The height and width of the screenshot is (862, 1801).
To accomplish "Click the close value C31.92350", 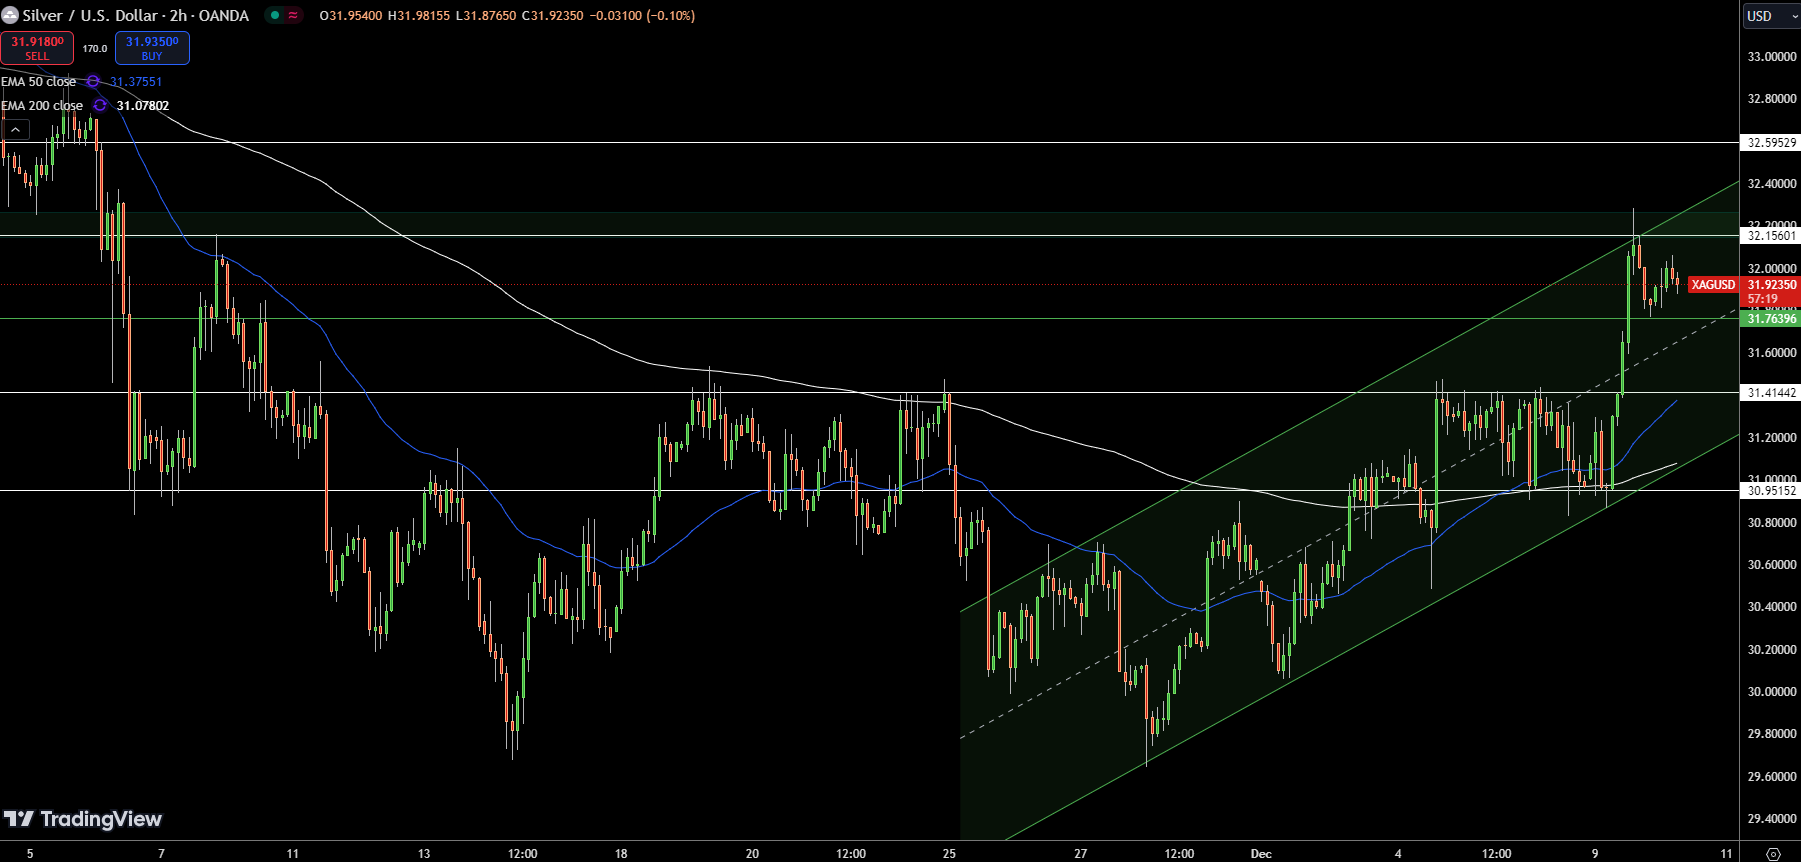I will coord(552,16).
